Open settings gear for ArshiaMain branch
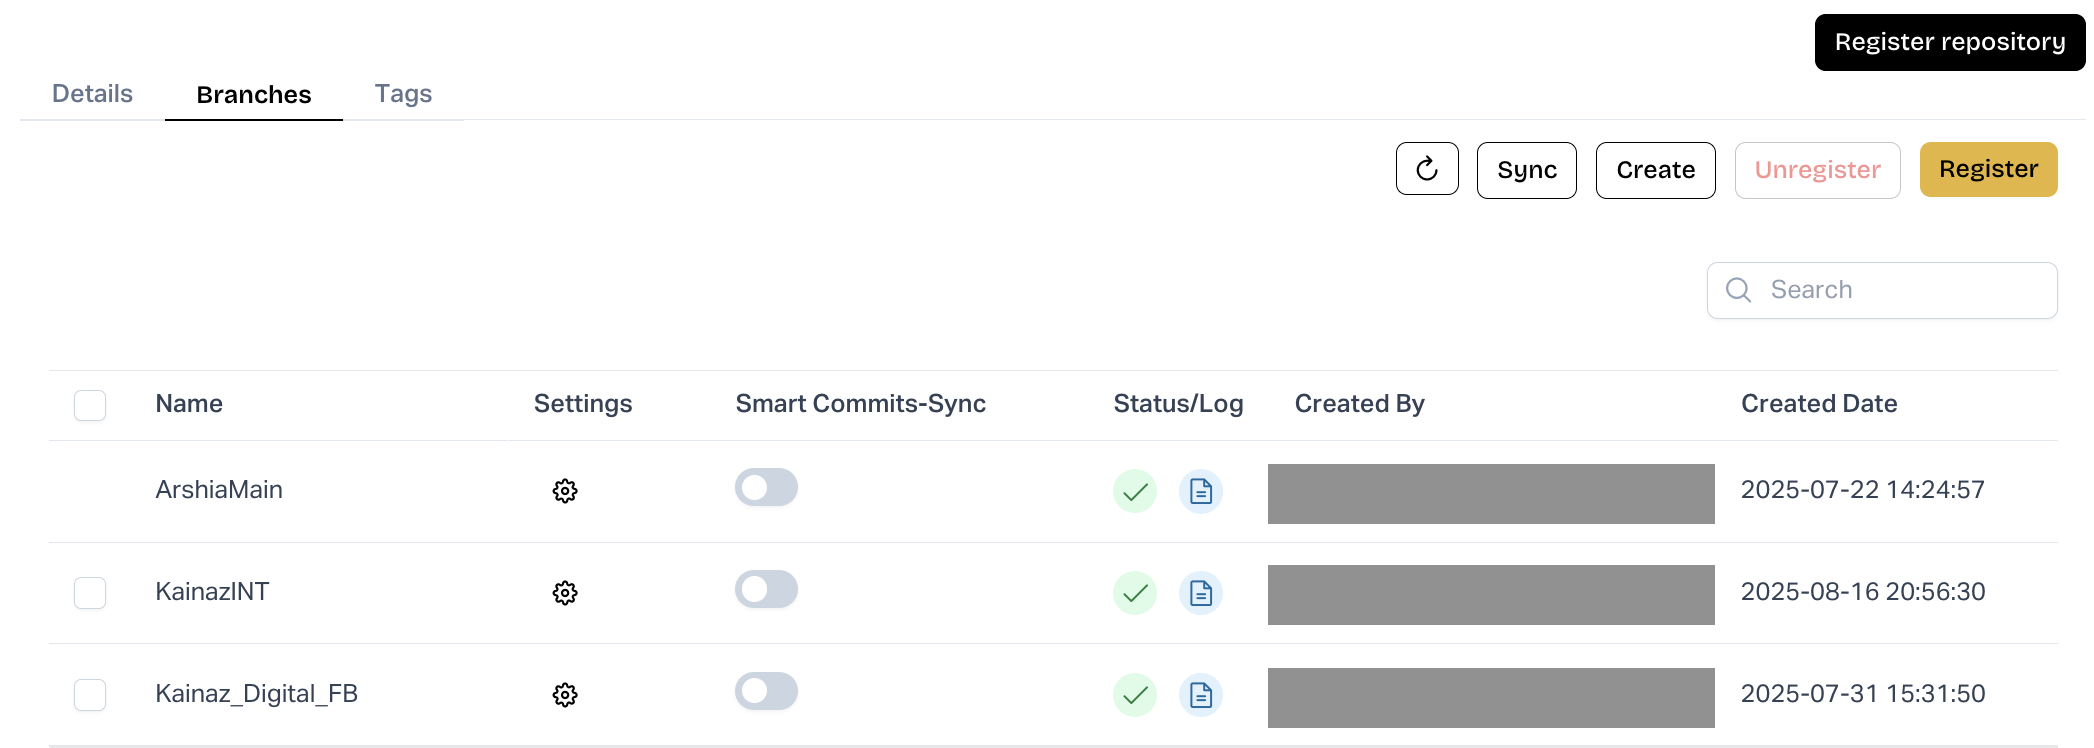Image resolution: width=2094 pixels, height=748 pixels. coord(565,491)
